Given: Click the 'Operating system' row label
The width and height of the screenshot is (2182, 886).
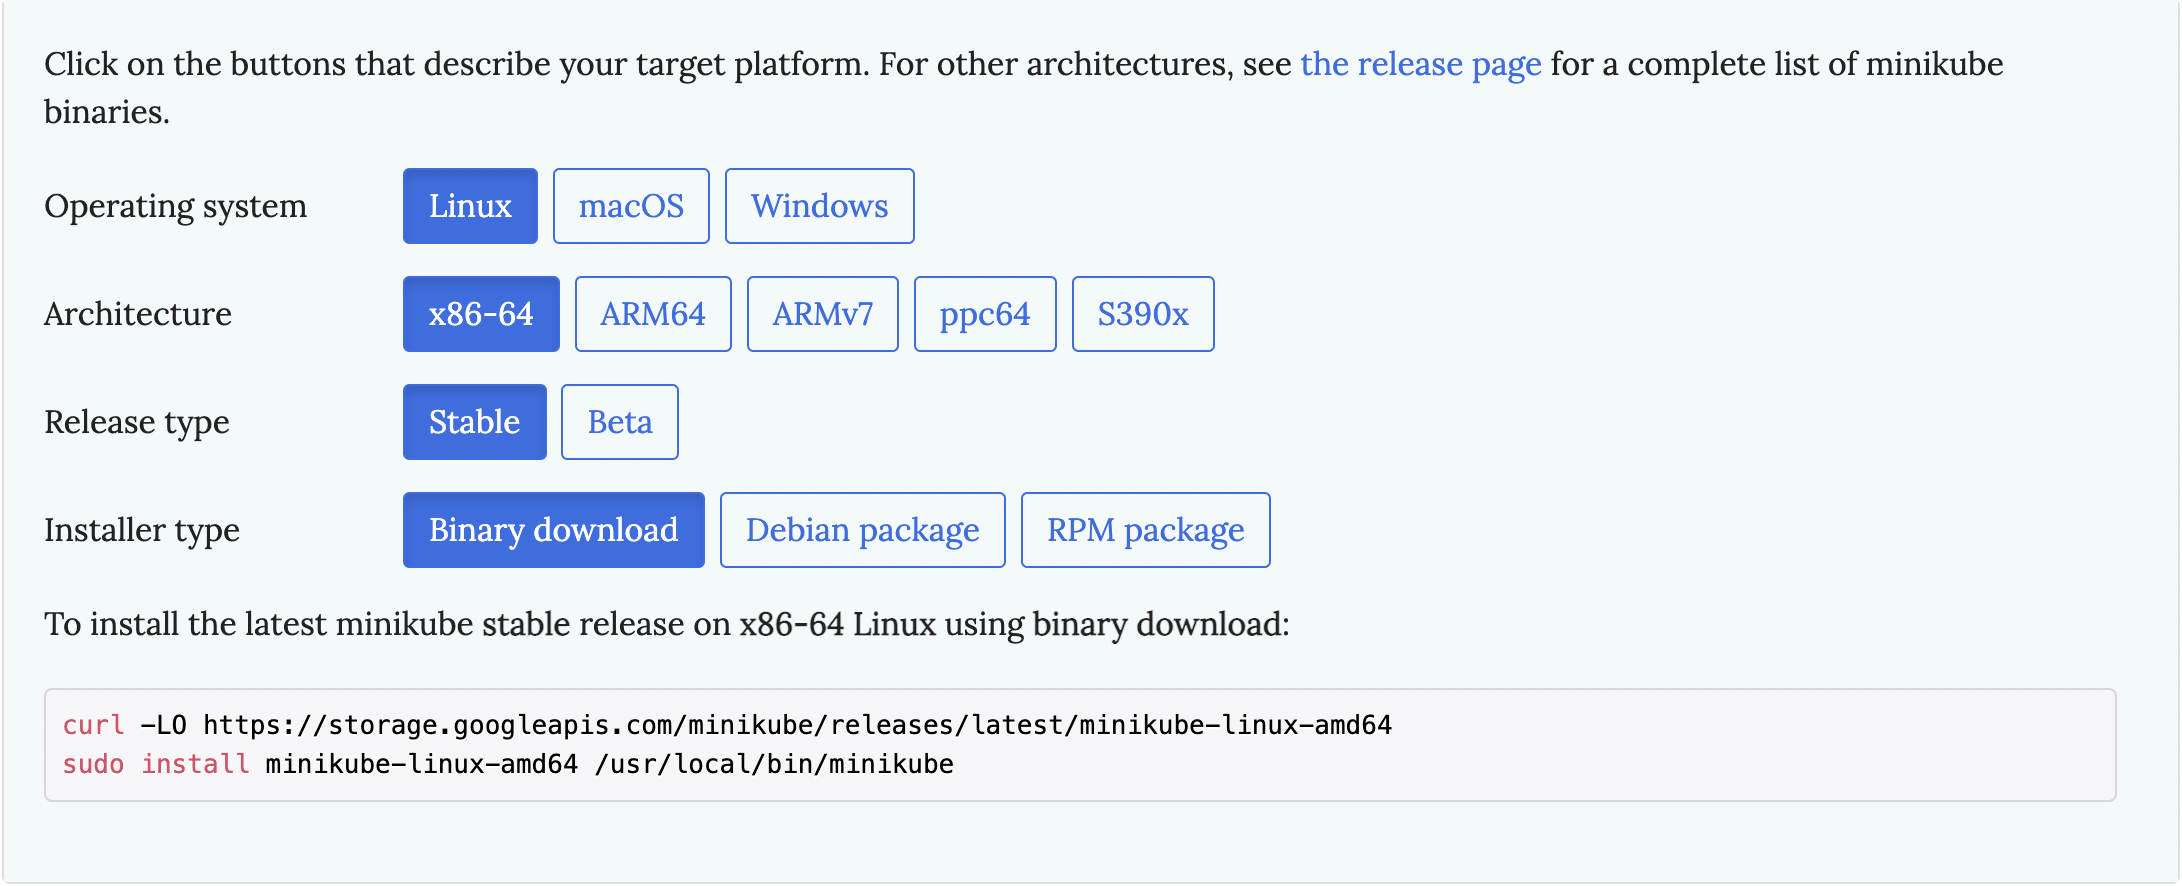Looking at the screenshot, I should pyautogui.click(x=176, y=206).
